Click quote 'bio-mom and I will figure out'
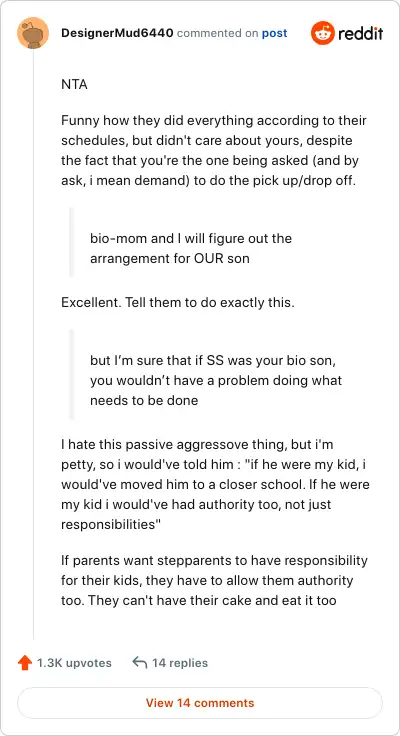This screenshot has width=400, height=736. pyautogui.click(x=191, y=248)
